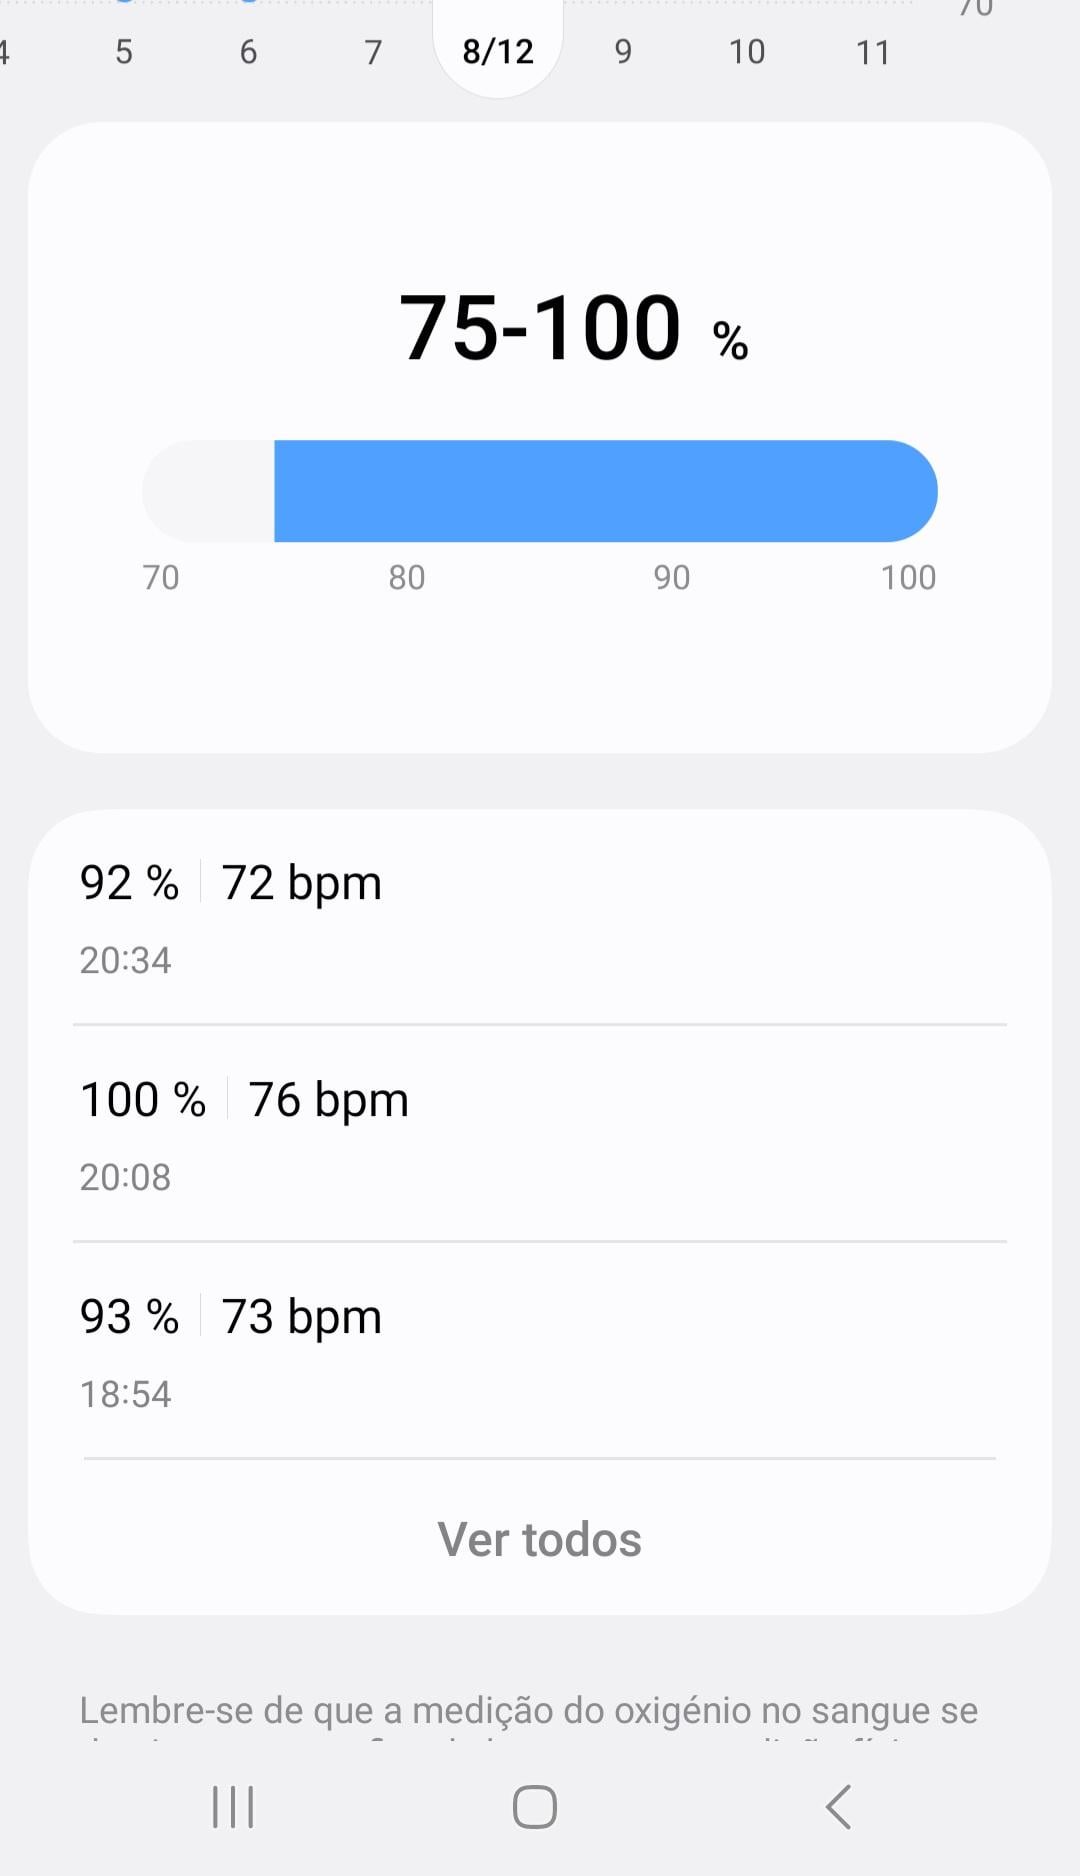The image size is (1080, 1876).
Task: Select day 5 in date strip
Action: pyautogui.click(x=124, y=52)
